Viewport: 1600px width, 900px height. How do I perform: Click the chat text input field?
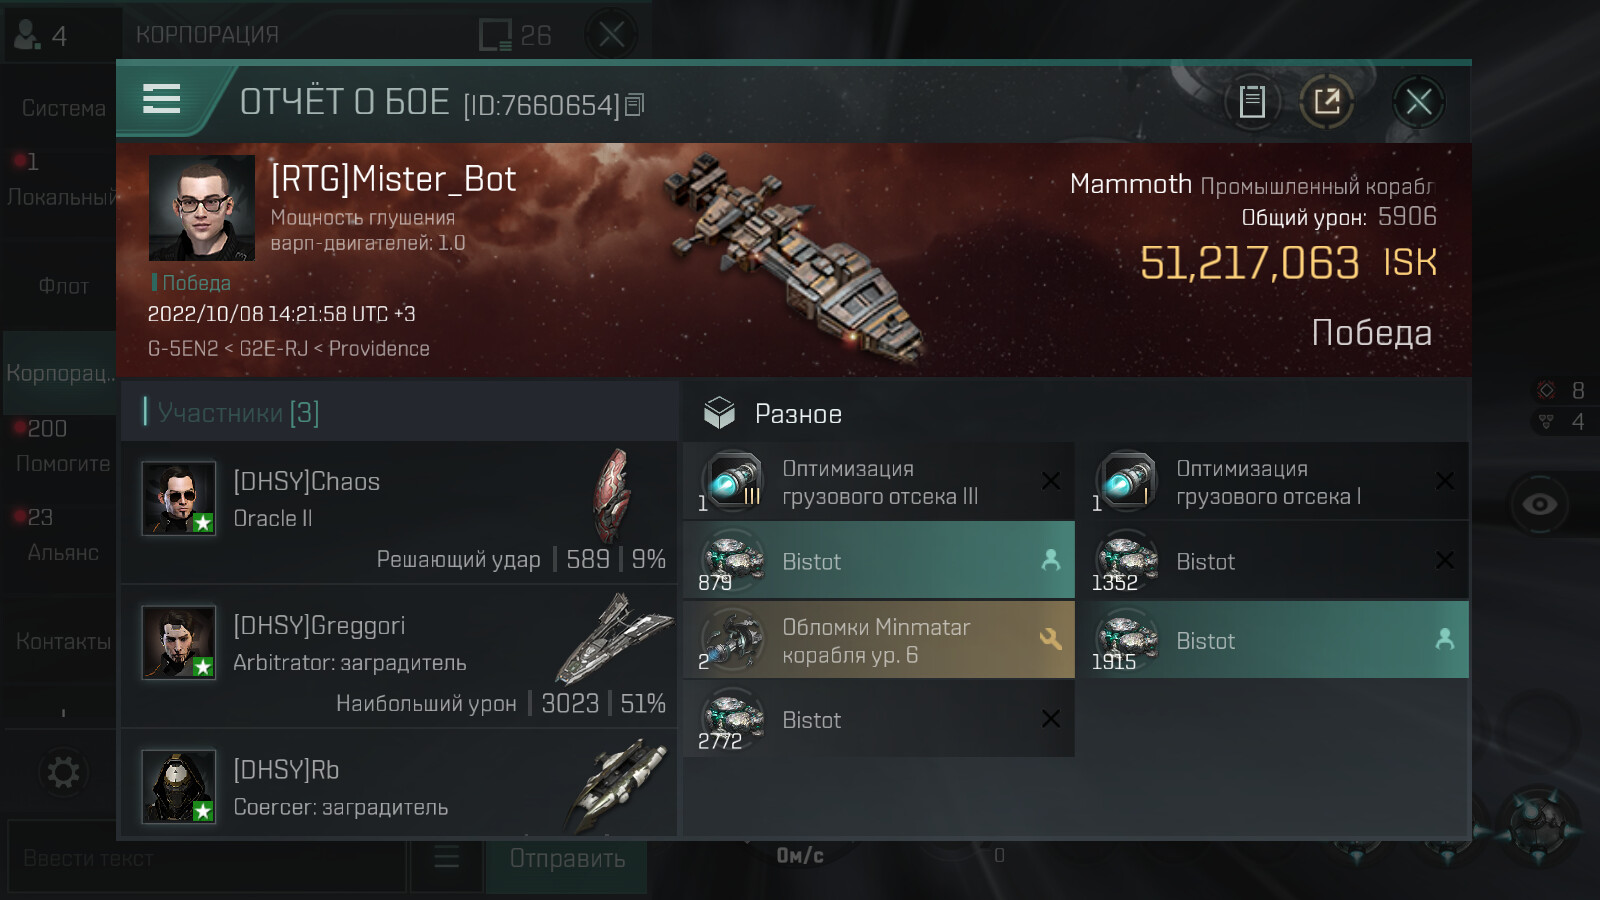205,858
